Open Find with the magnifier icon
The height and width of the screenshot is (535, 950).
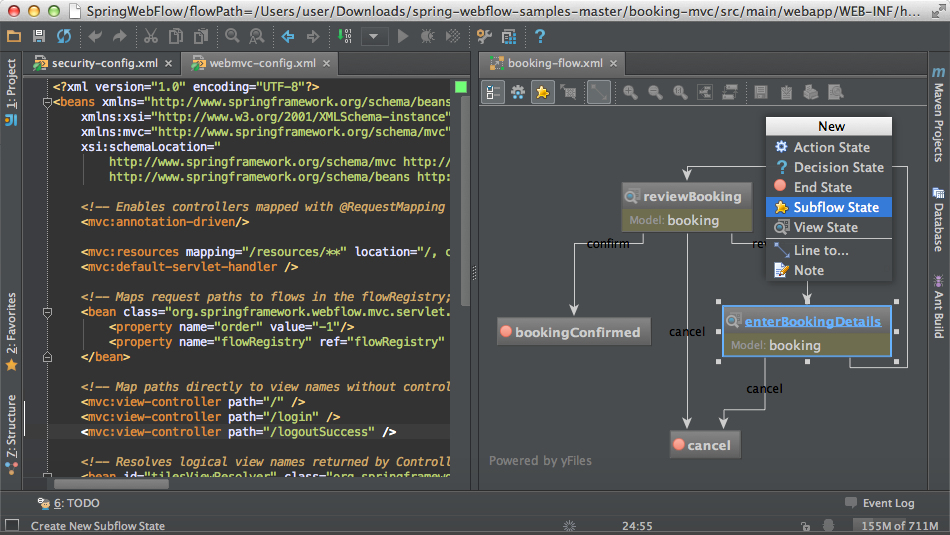232,36
